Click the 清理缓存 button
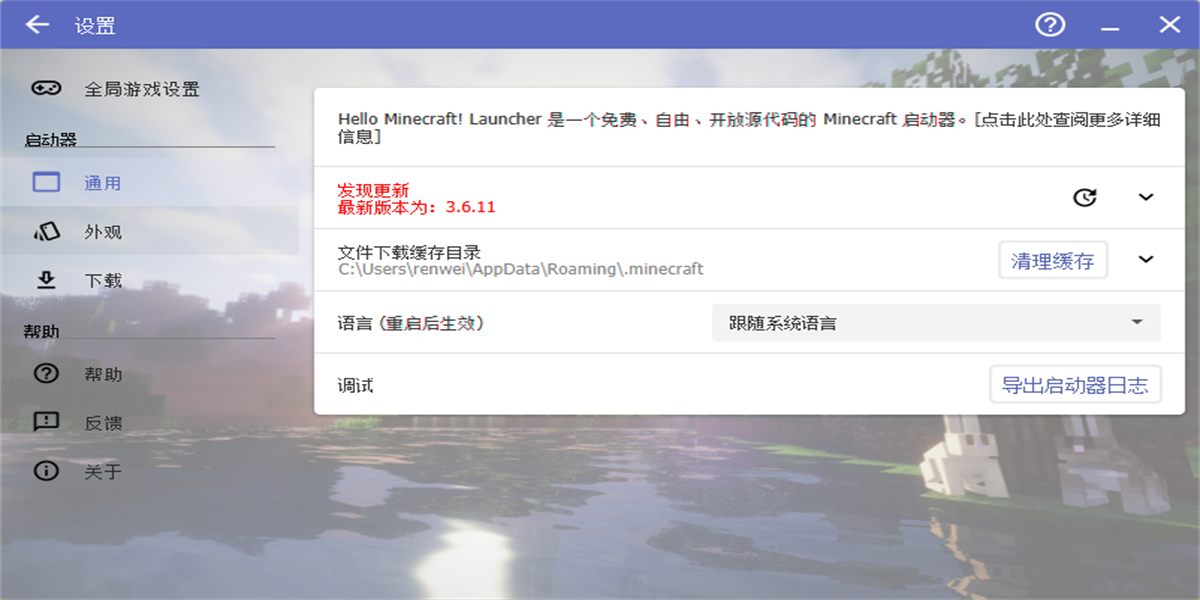The width and height of the screenshot is (1200, 600). coord(1053,260)
